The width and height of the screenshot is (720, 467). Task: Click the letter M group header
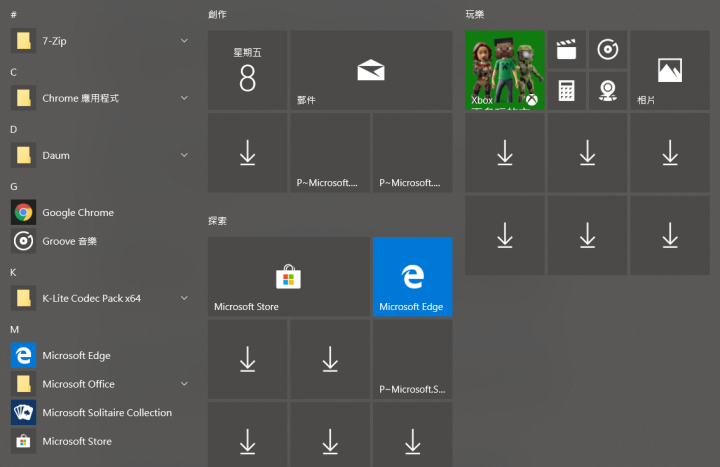[14, 330]
